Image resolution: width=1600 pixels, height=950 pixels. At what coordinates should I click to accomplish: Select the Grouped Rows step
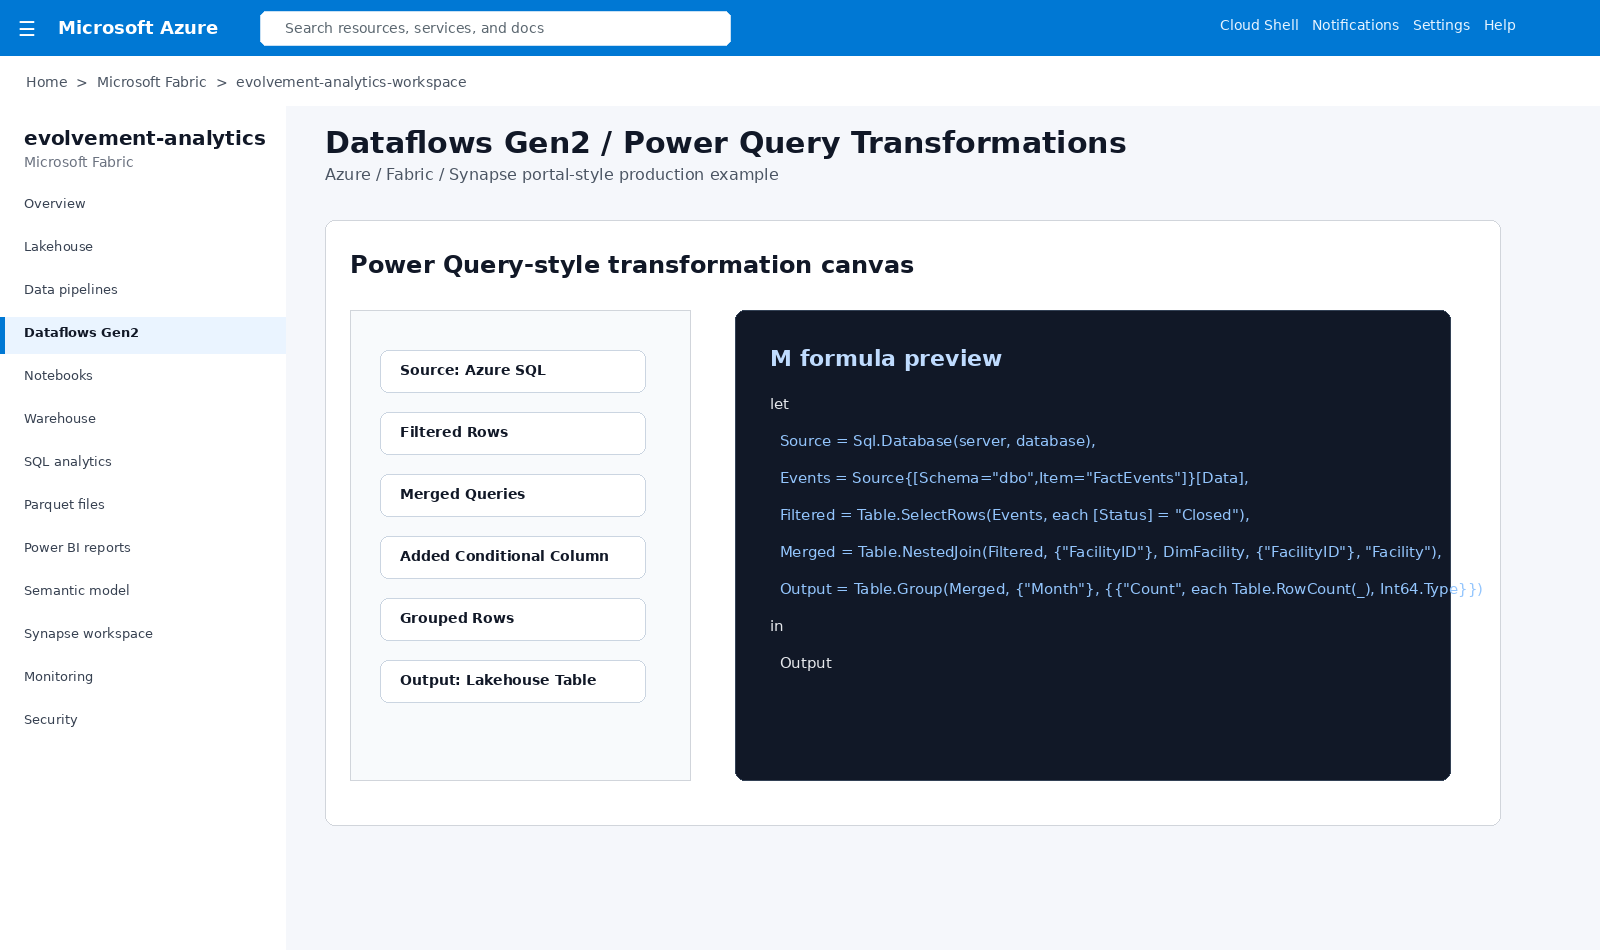point(513,619)
